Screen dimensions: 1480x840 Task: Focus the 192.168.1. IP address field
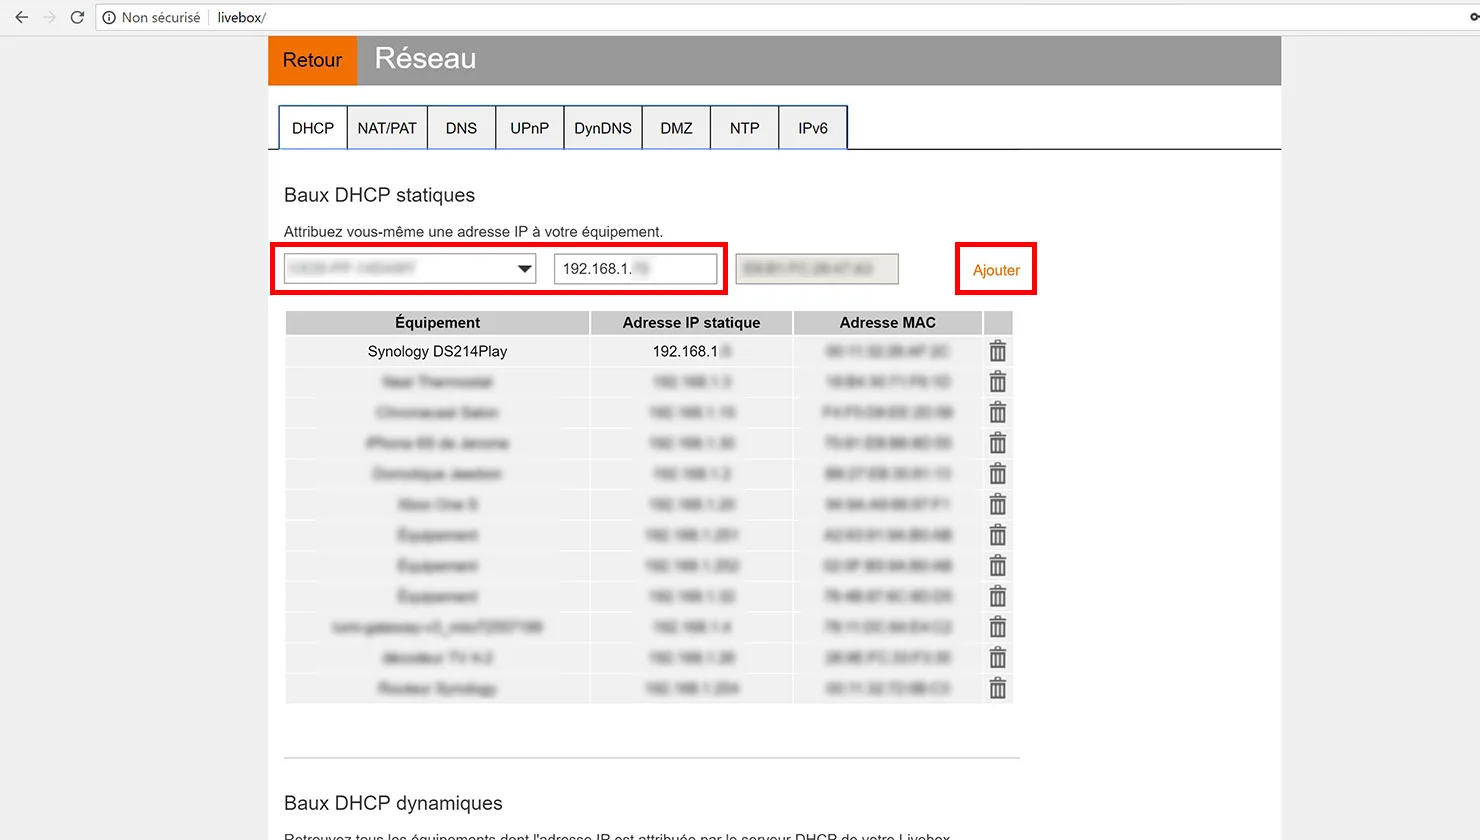tap(635, 268)
